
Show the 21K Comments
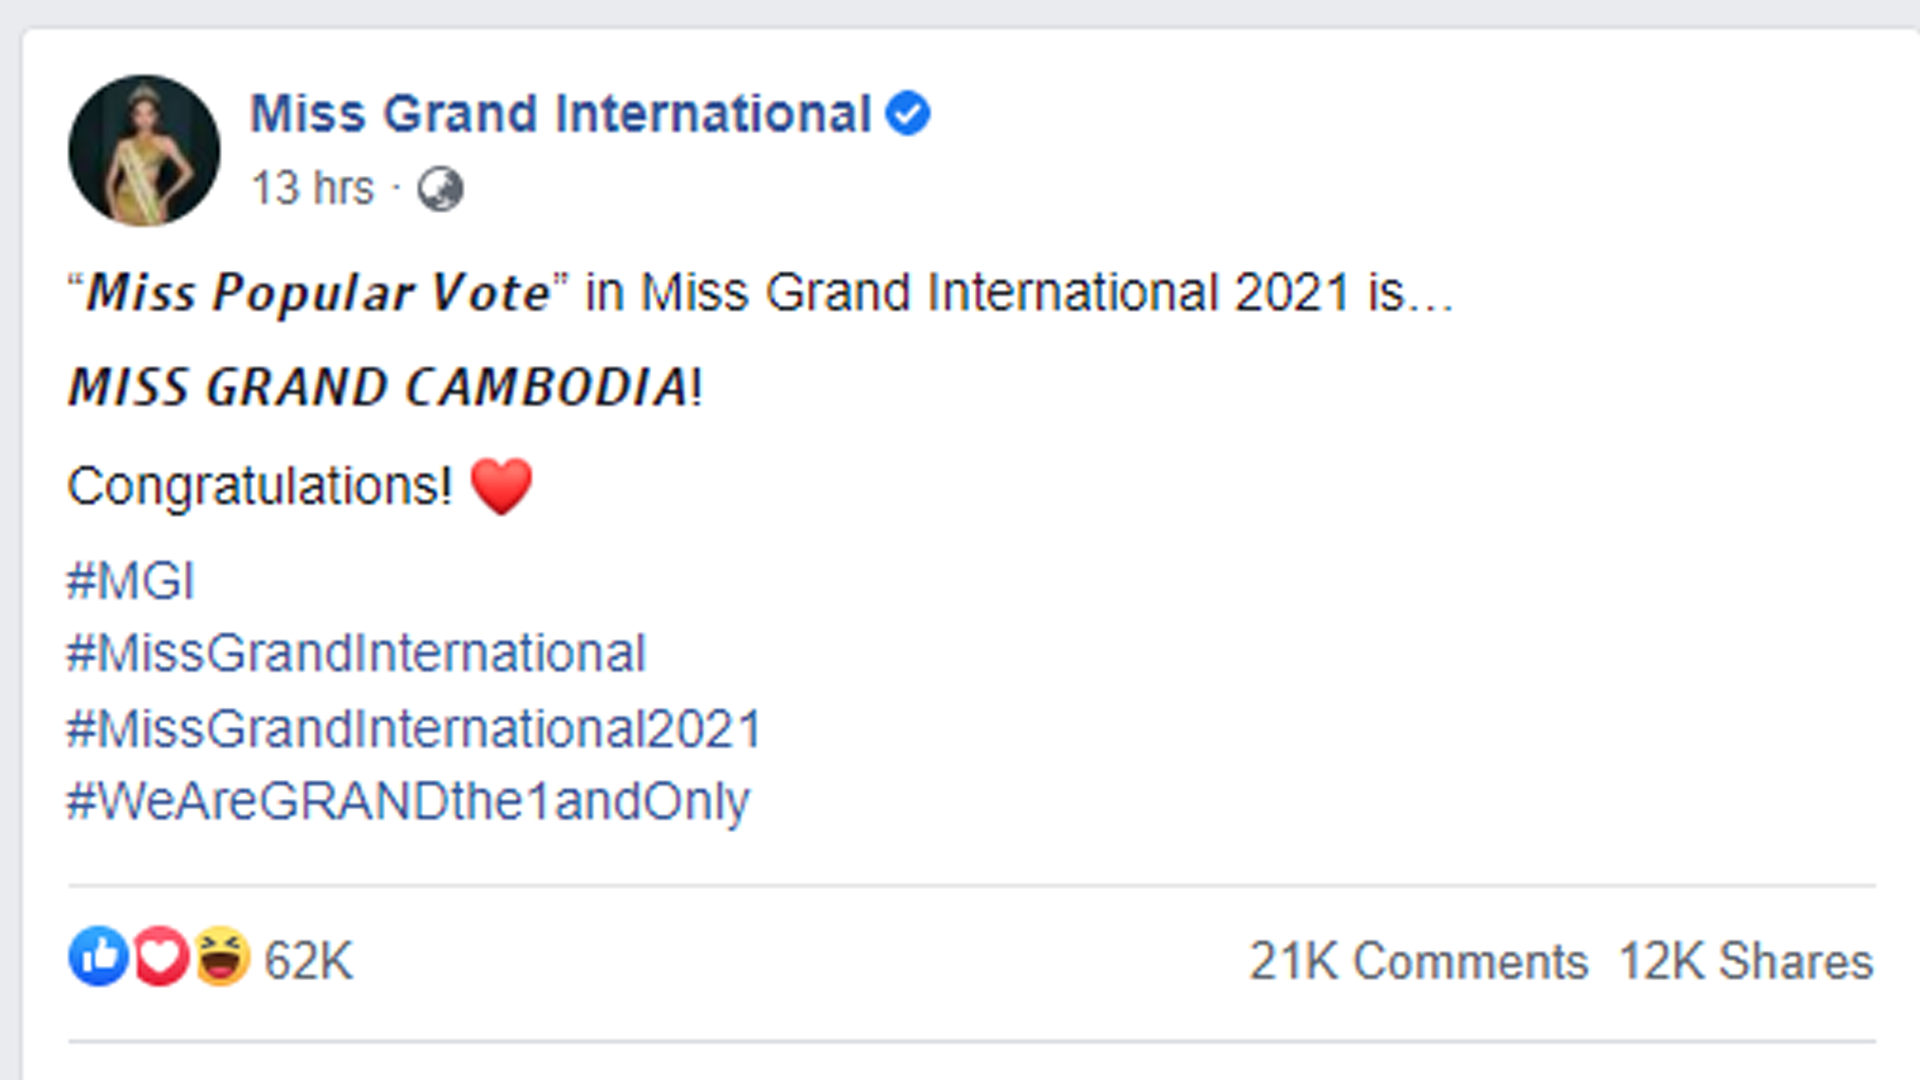pyautogui.click(x=1418, y=961)
